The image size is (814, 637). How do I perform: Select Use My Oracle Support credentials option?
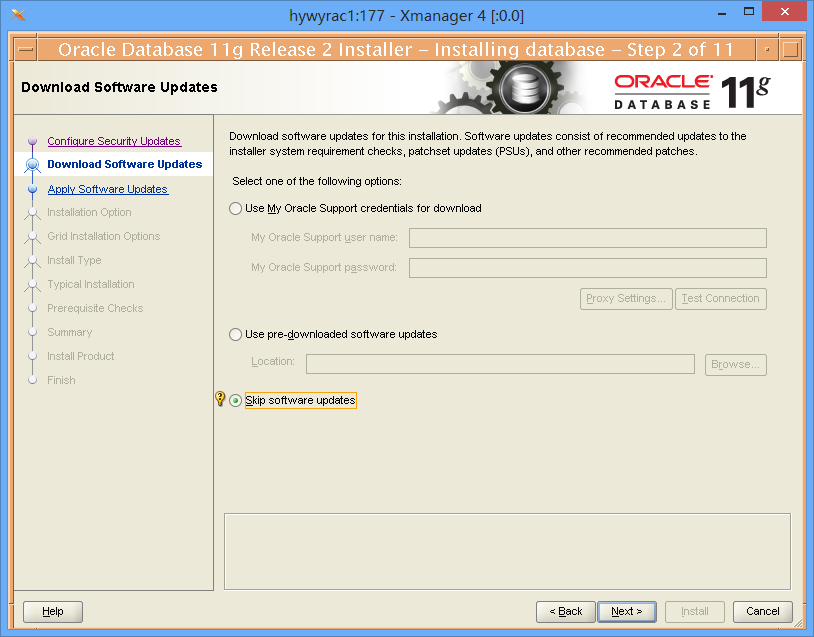[x=235, y=209]
